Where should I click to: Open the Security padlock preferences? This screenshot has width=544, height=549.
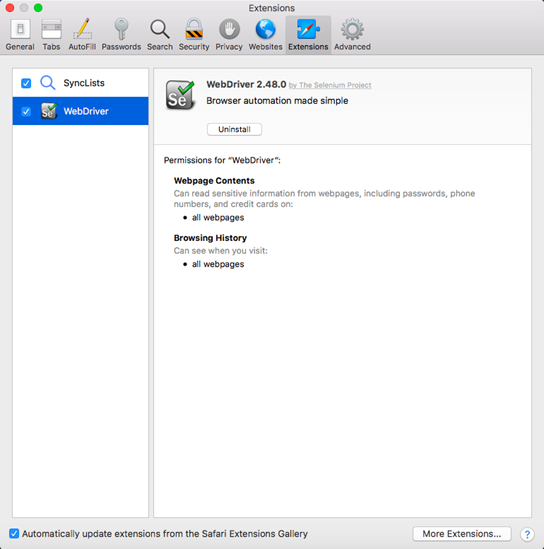194,35
